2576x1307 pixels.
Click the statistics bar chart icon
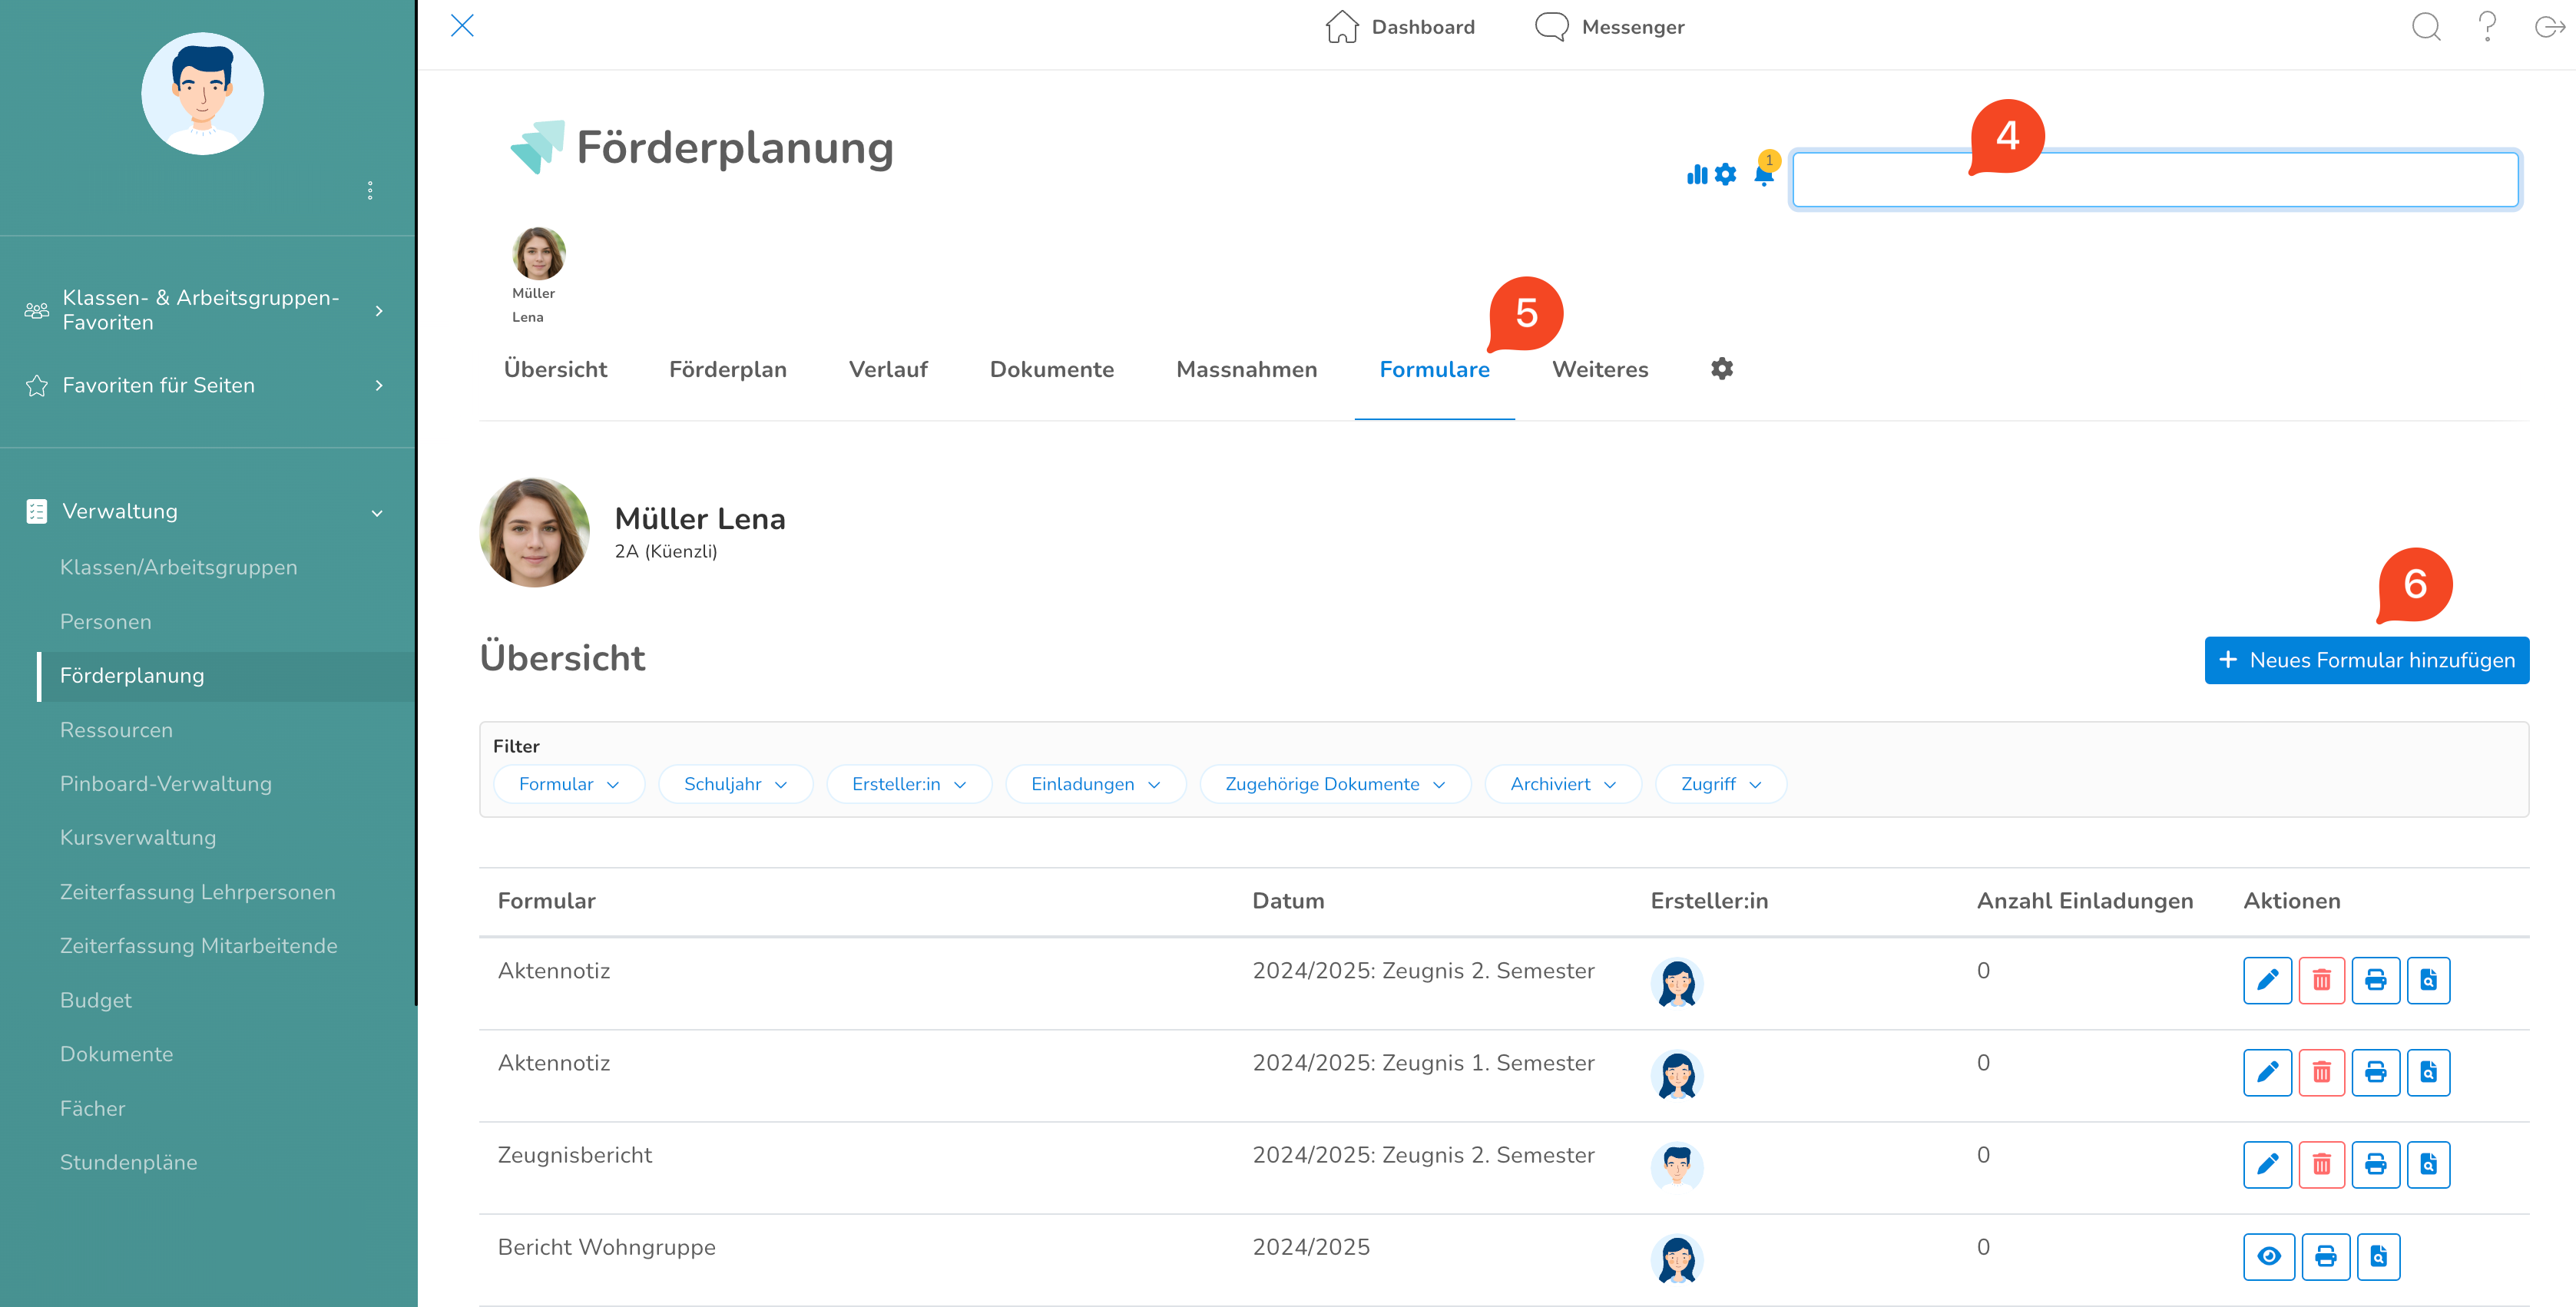[x=1696, y=175]
